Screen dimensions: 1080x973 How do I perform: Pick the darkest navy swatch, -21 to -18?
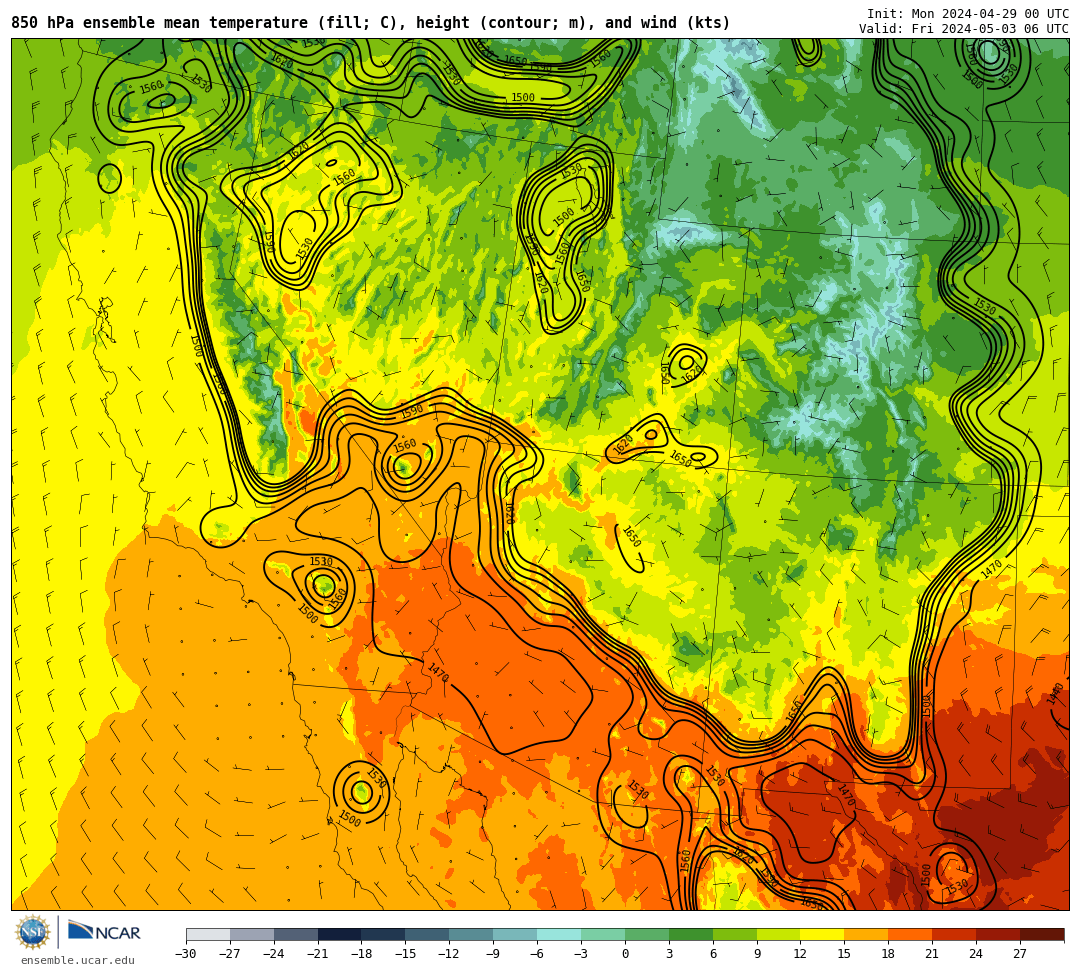coord(340,934)
